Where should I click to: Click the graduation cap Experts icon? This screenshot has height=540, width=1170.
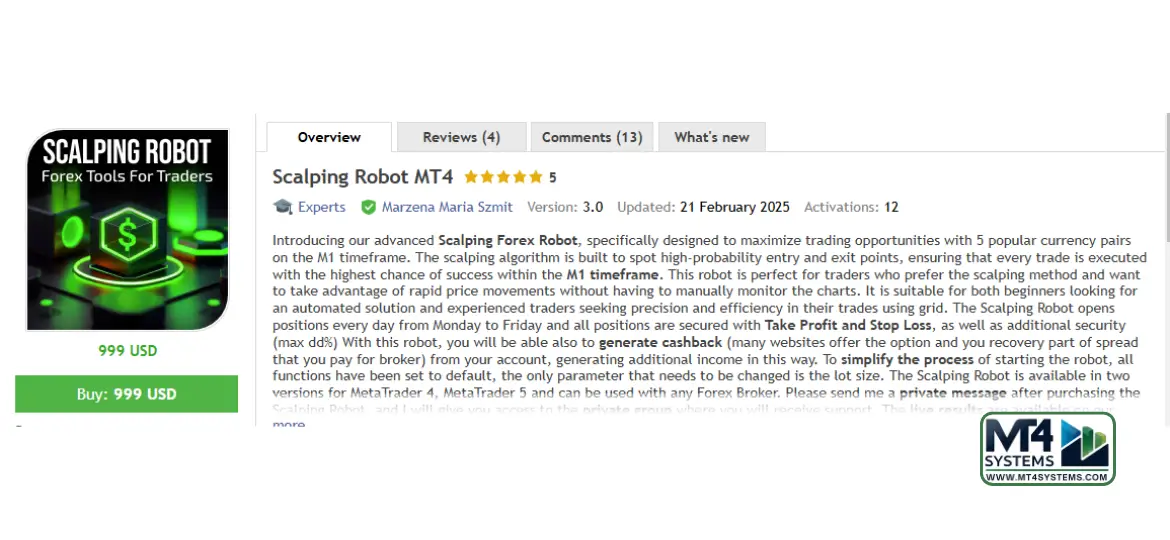(x=282, y=207)
